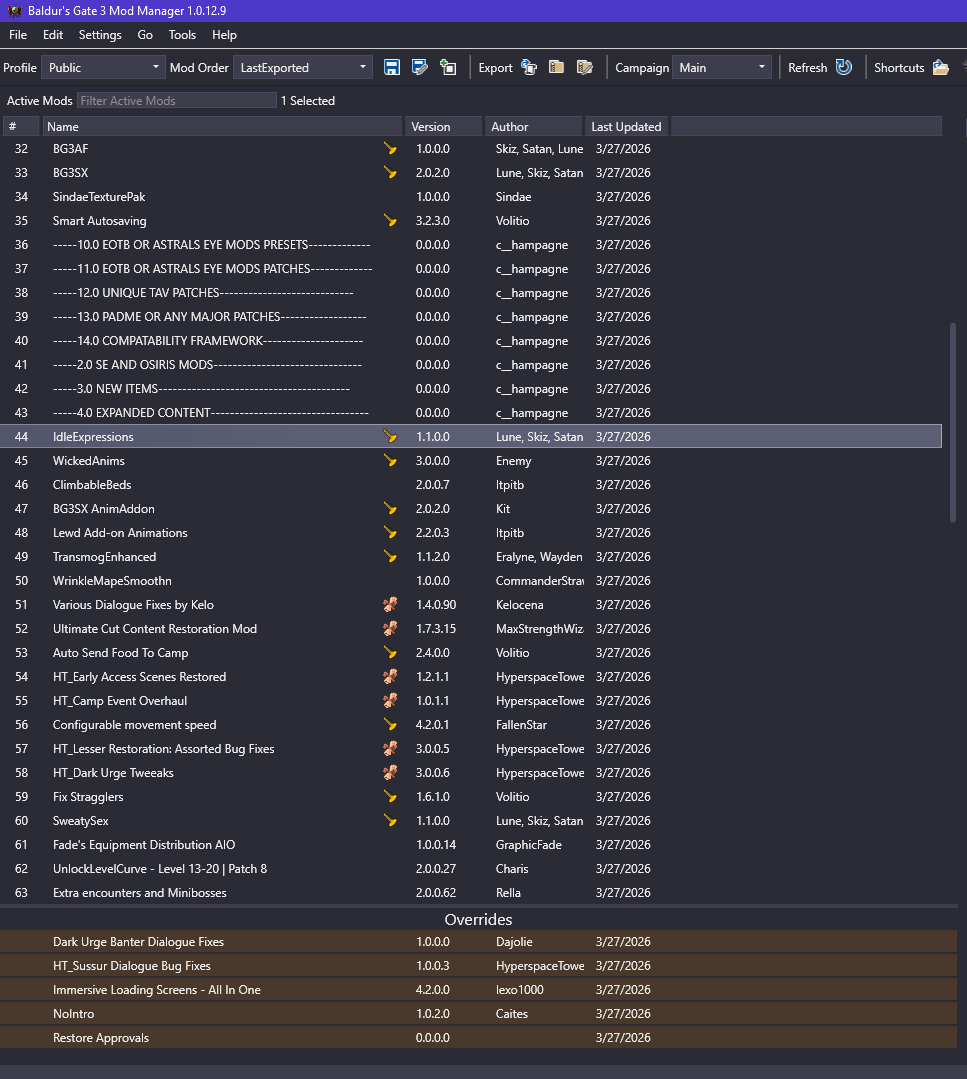Click the Save order as icon

(x=419, y=67)
